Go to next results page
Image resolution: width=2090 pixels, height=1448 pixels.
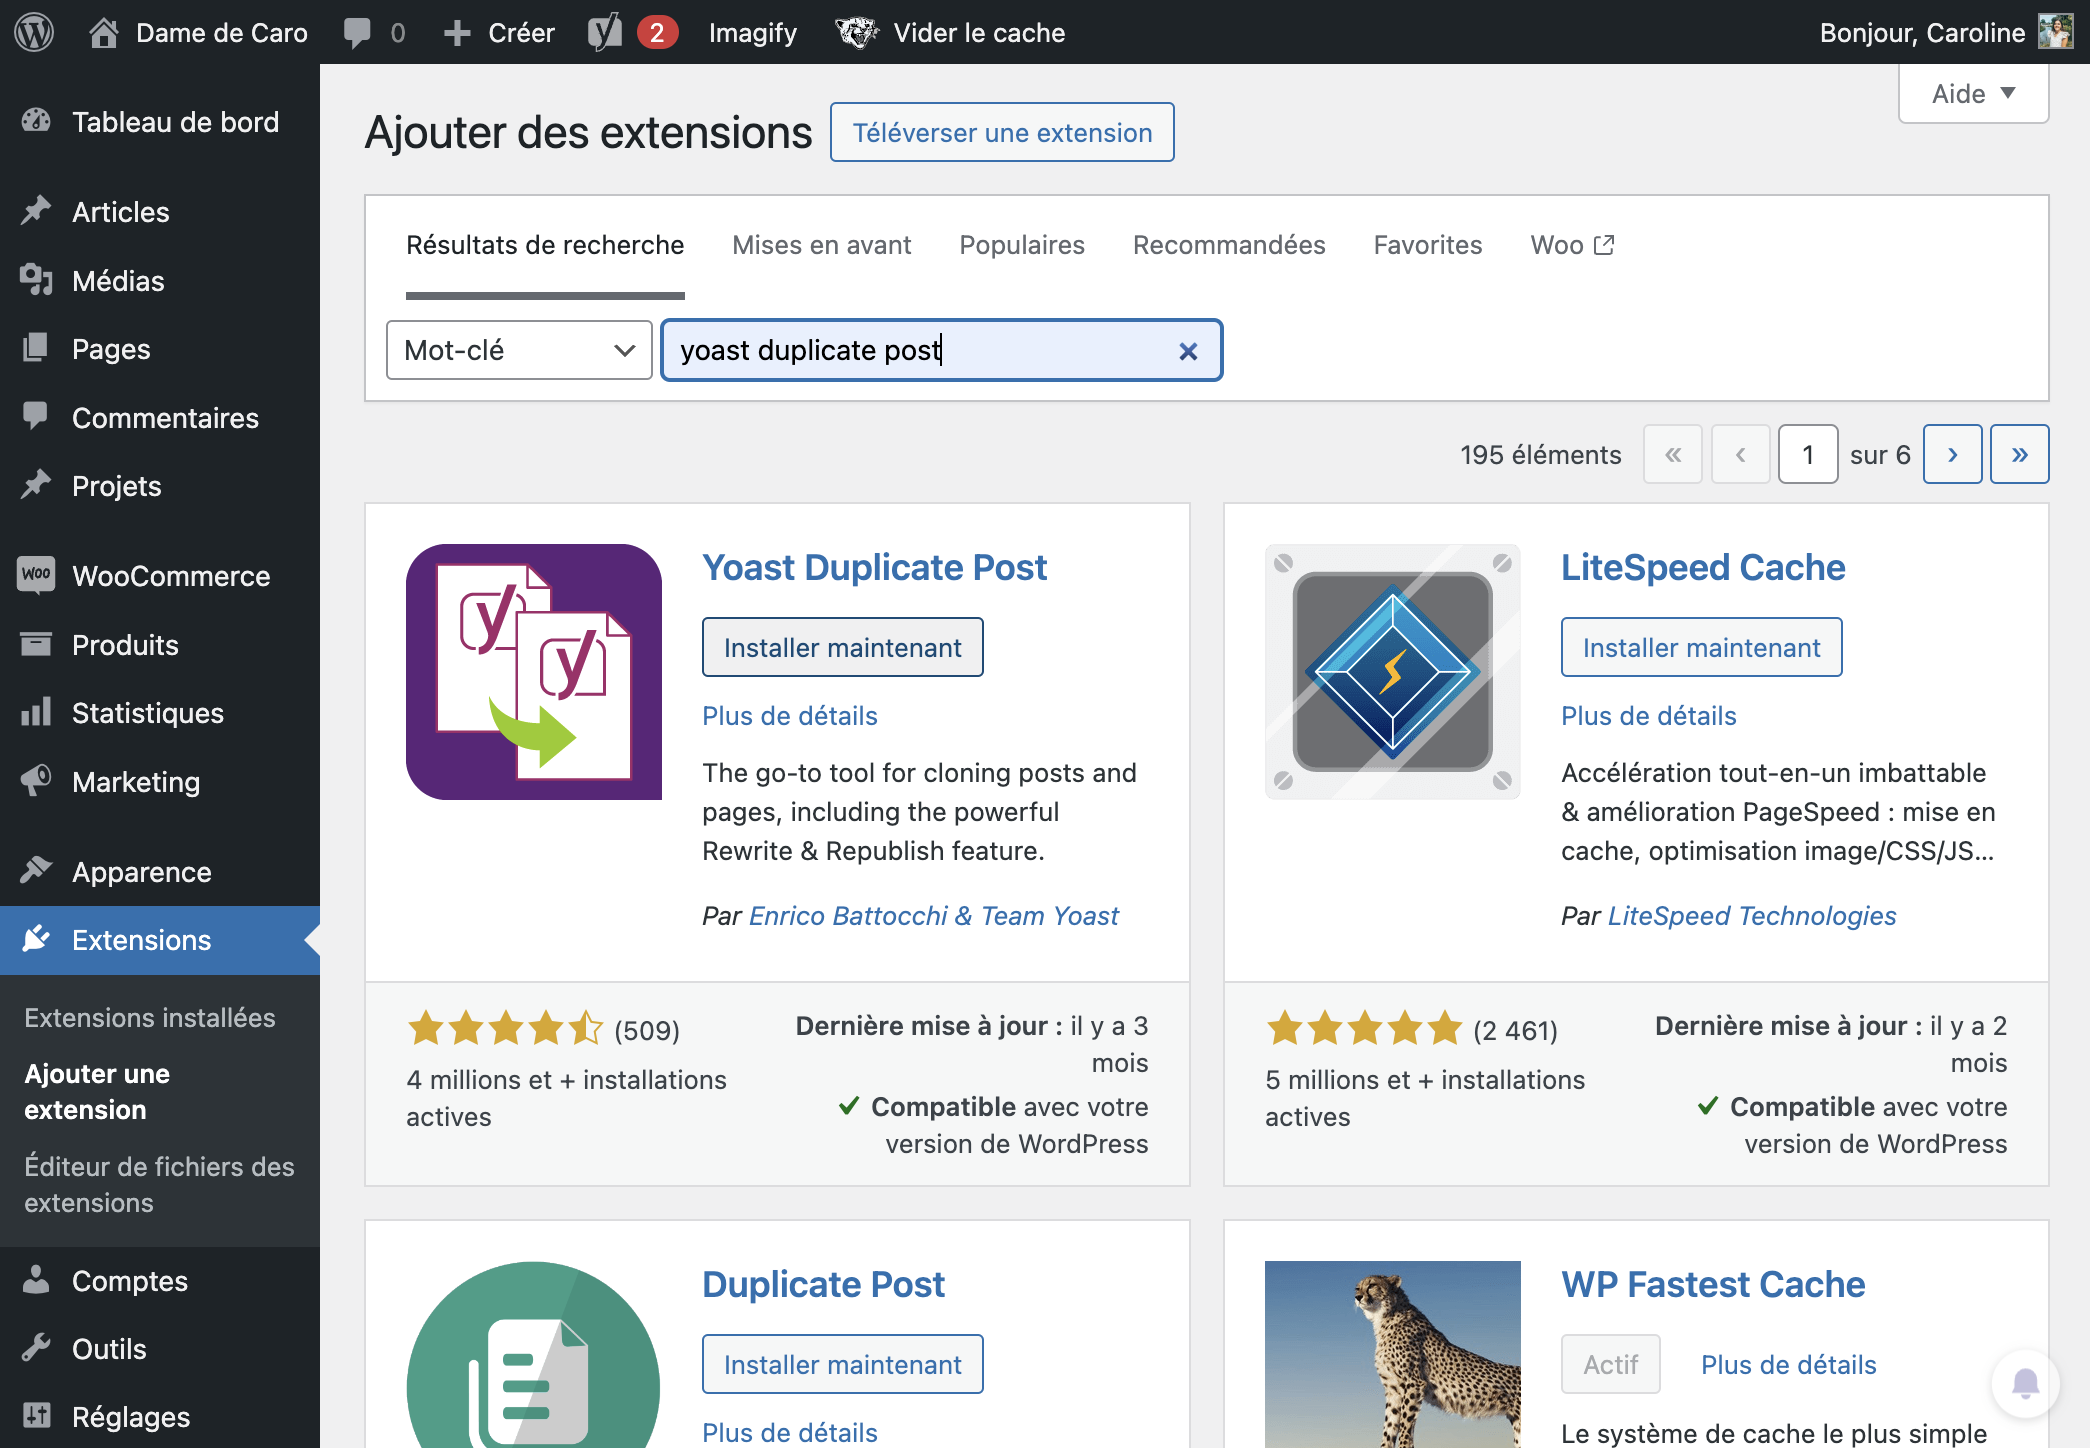pos(1953,455)
